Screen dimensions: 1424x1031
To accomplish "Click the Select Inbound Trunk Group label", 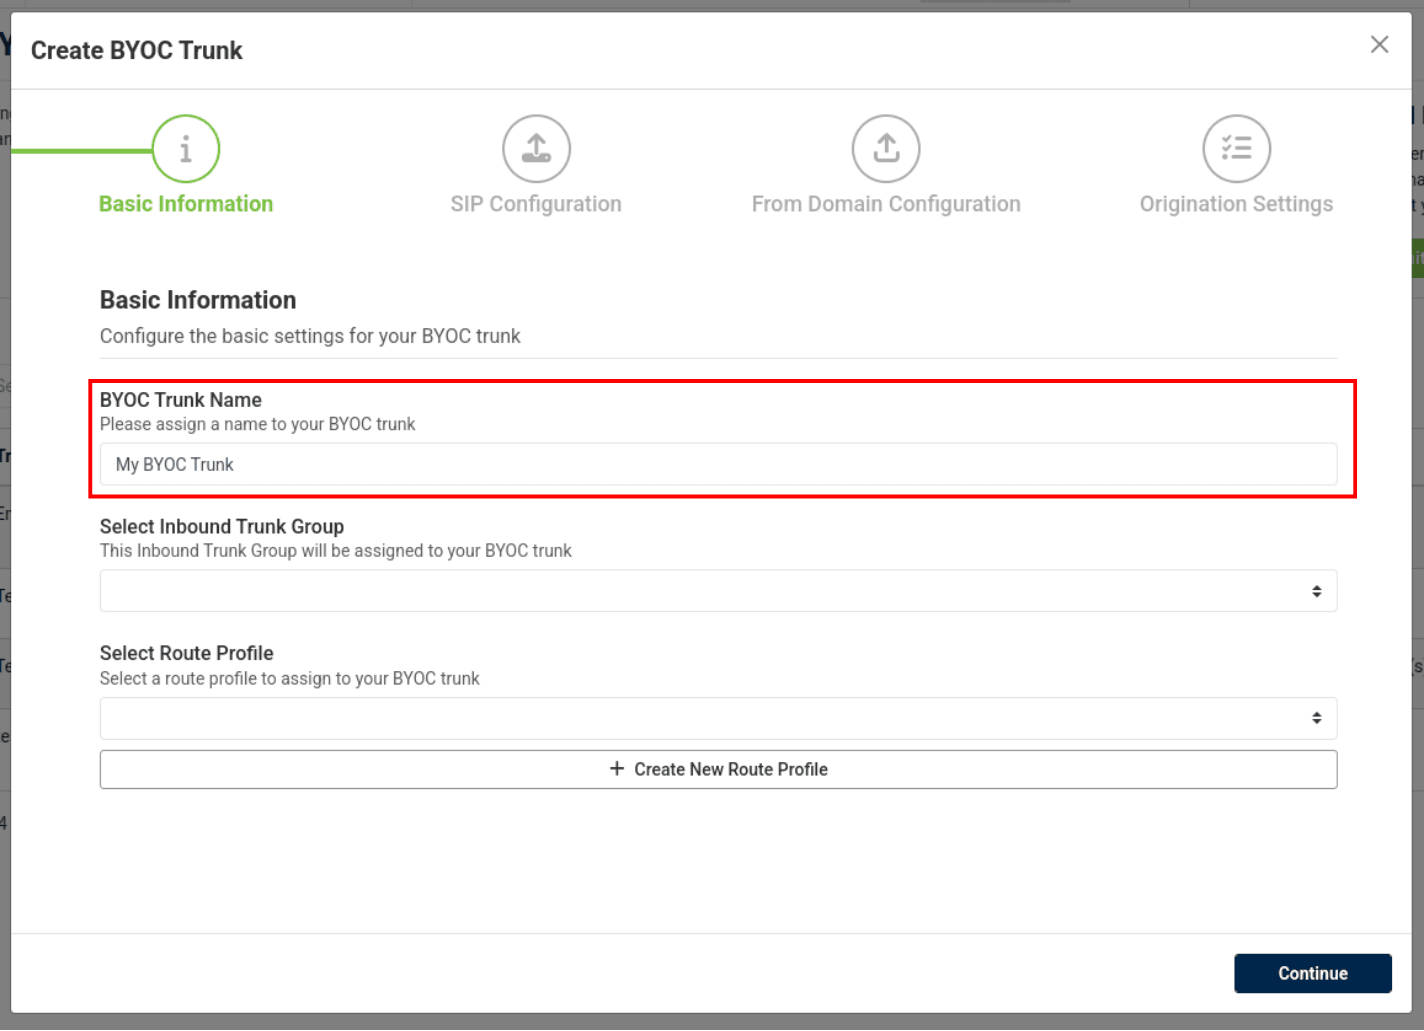I will pos(222,527).
